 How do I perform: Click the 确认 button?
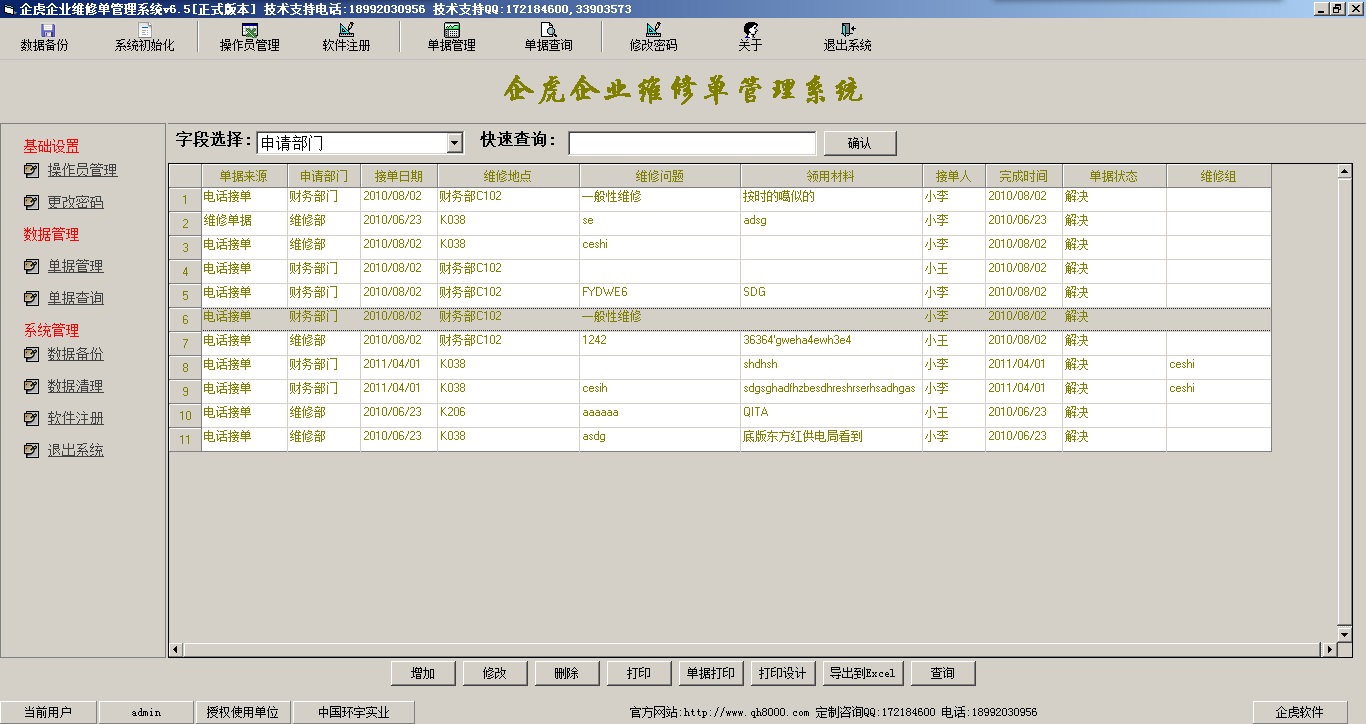tap(860, 143)
